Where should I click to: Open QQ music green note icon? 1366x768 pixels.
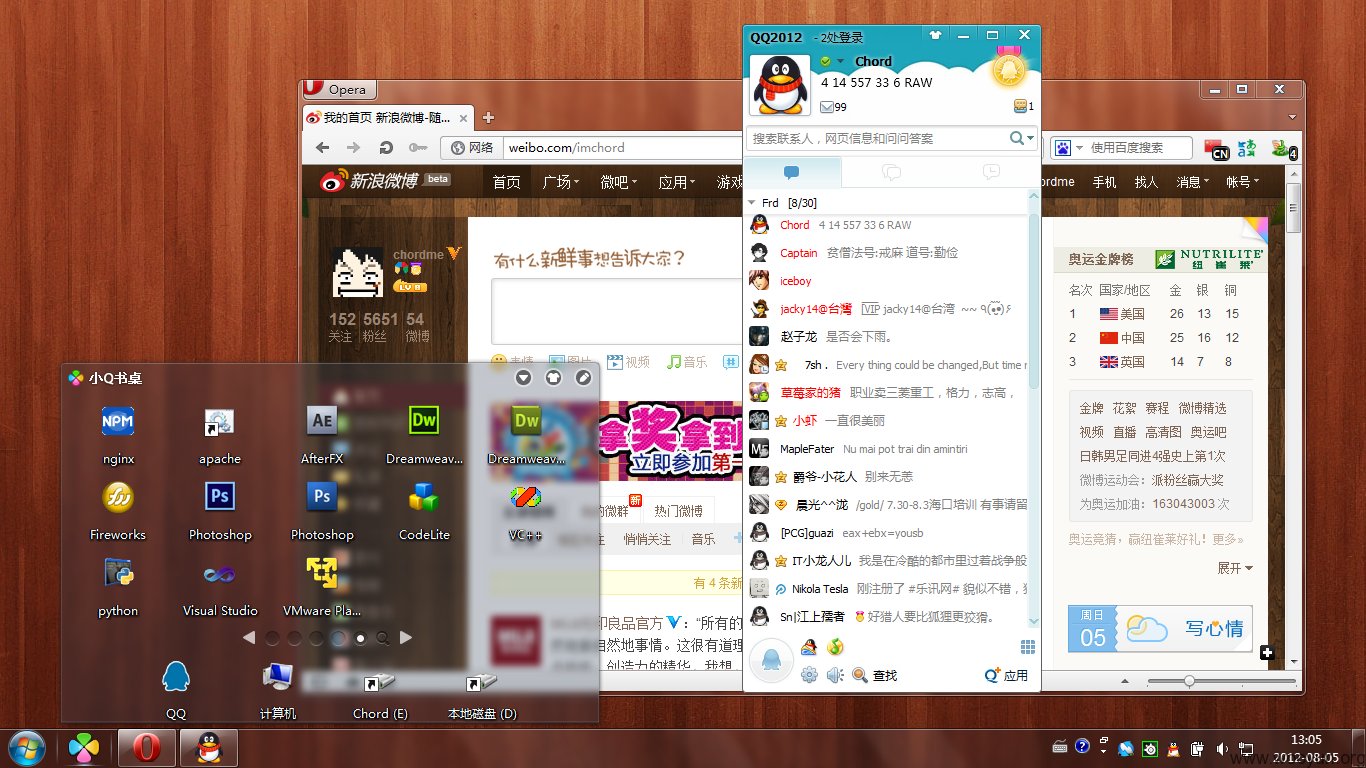click(x=836, y=647)
